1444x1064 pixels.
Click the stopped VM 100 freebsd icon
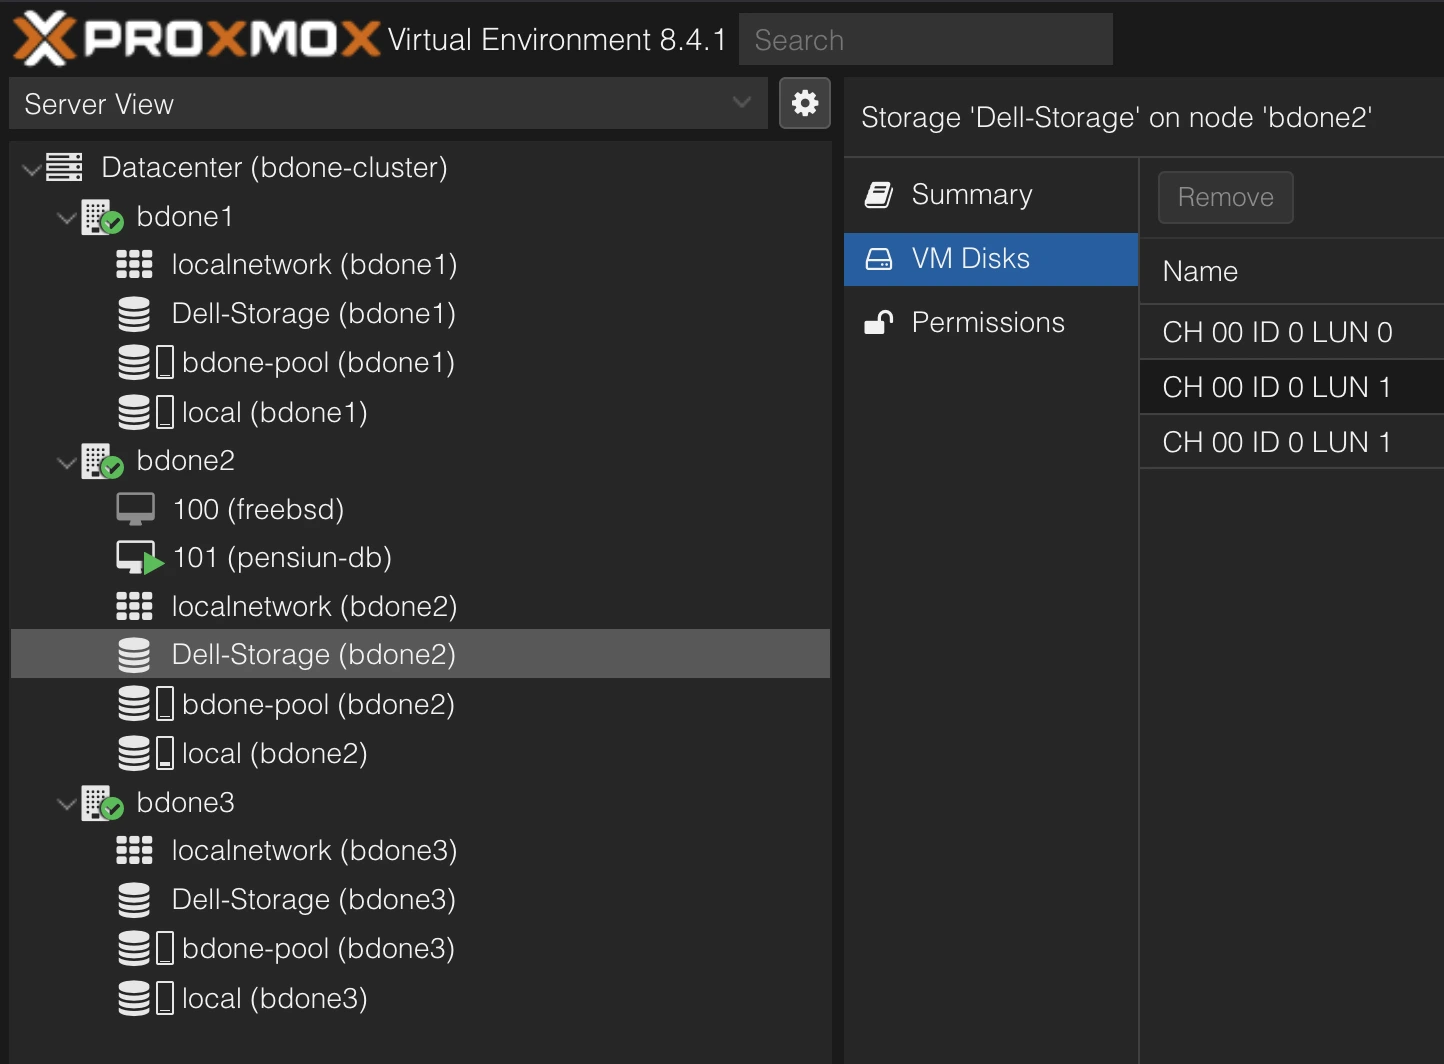pyautogui.click(x=135, y=509)
